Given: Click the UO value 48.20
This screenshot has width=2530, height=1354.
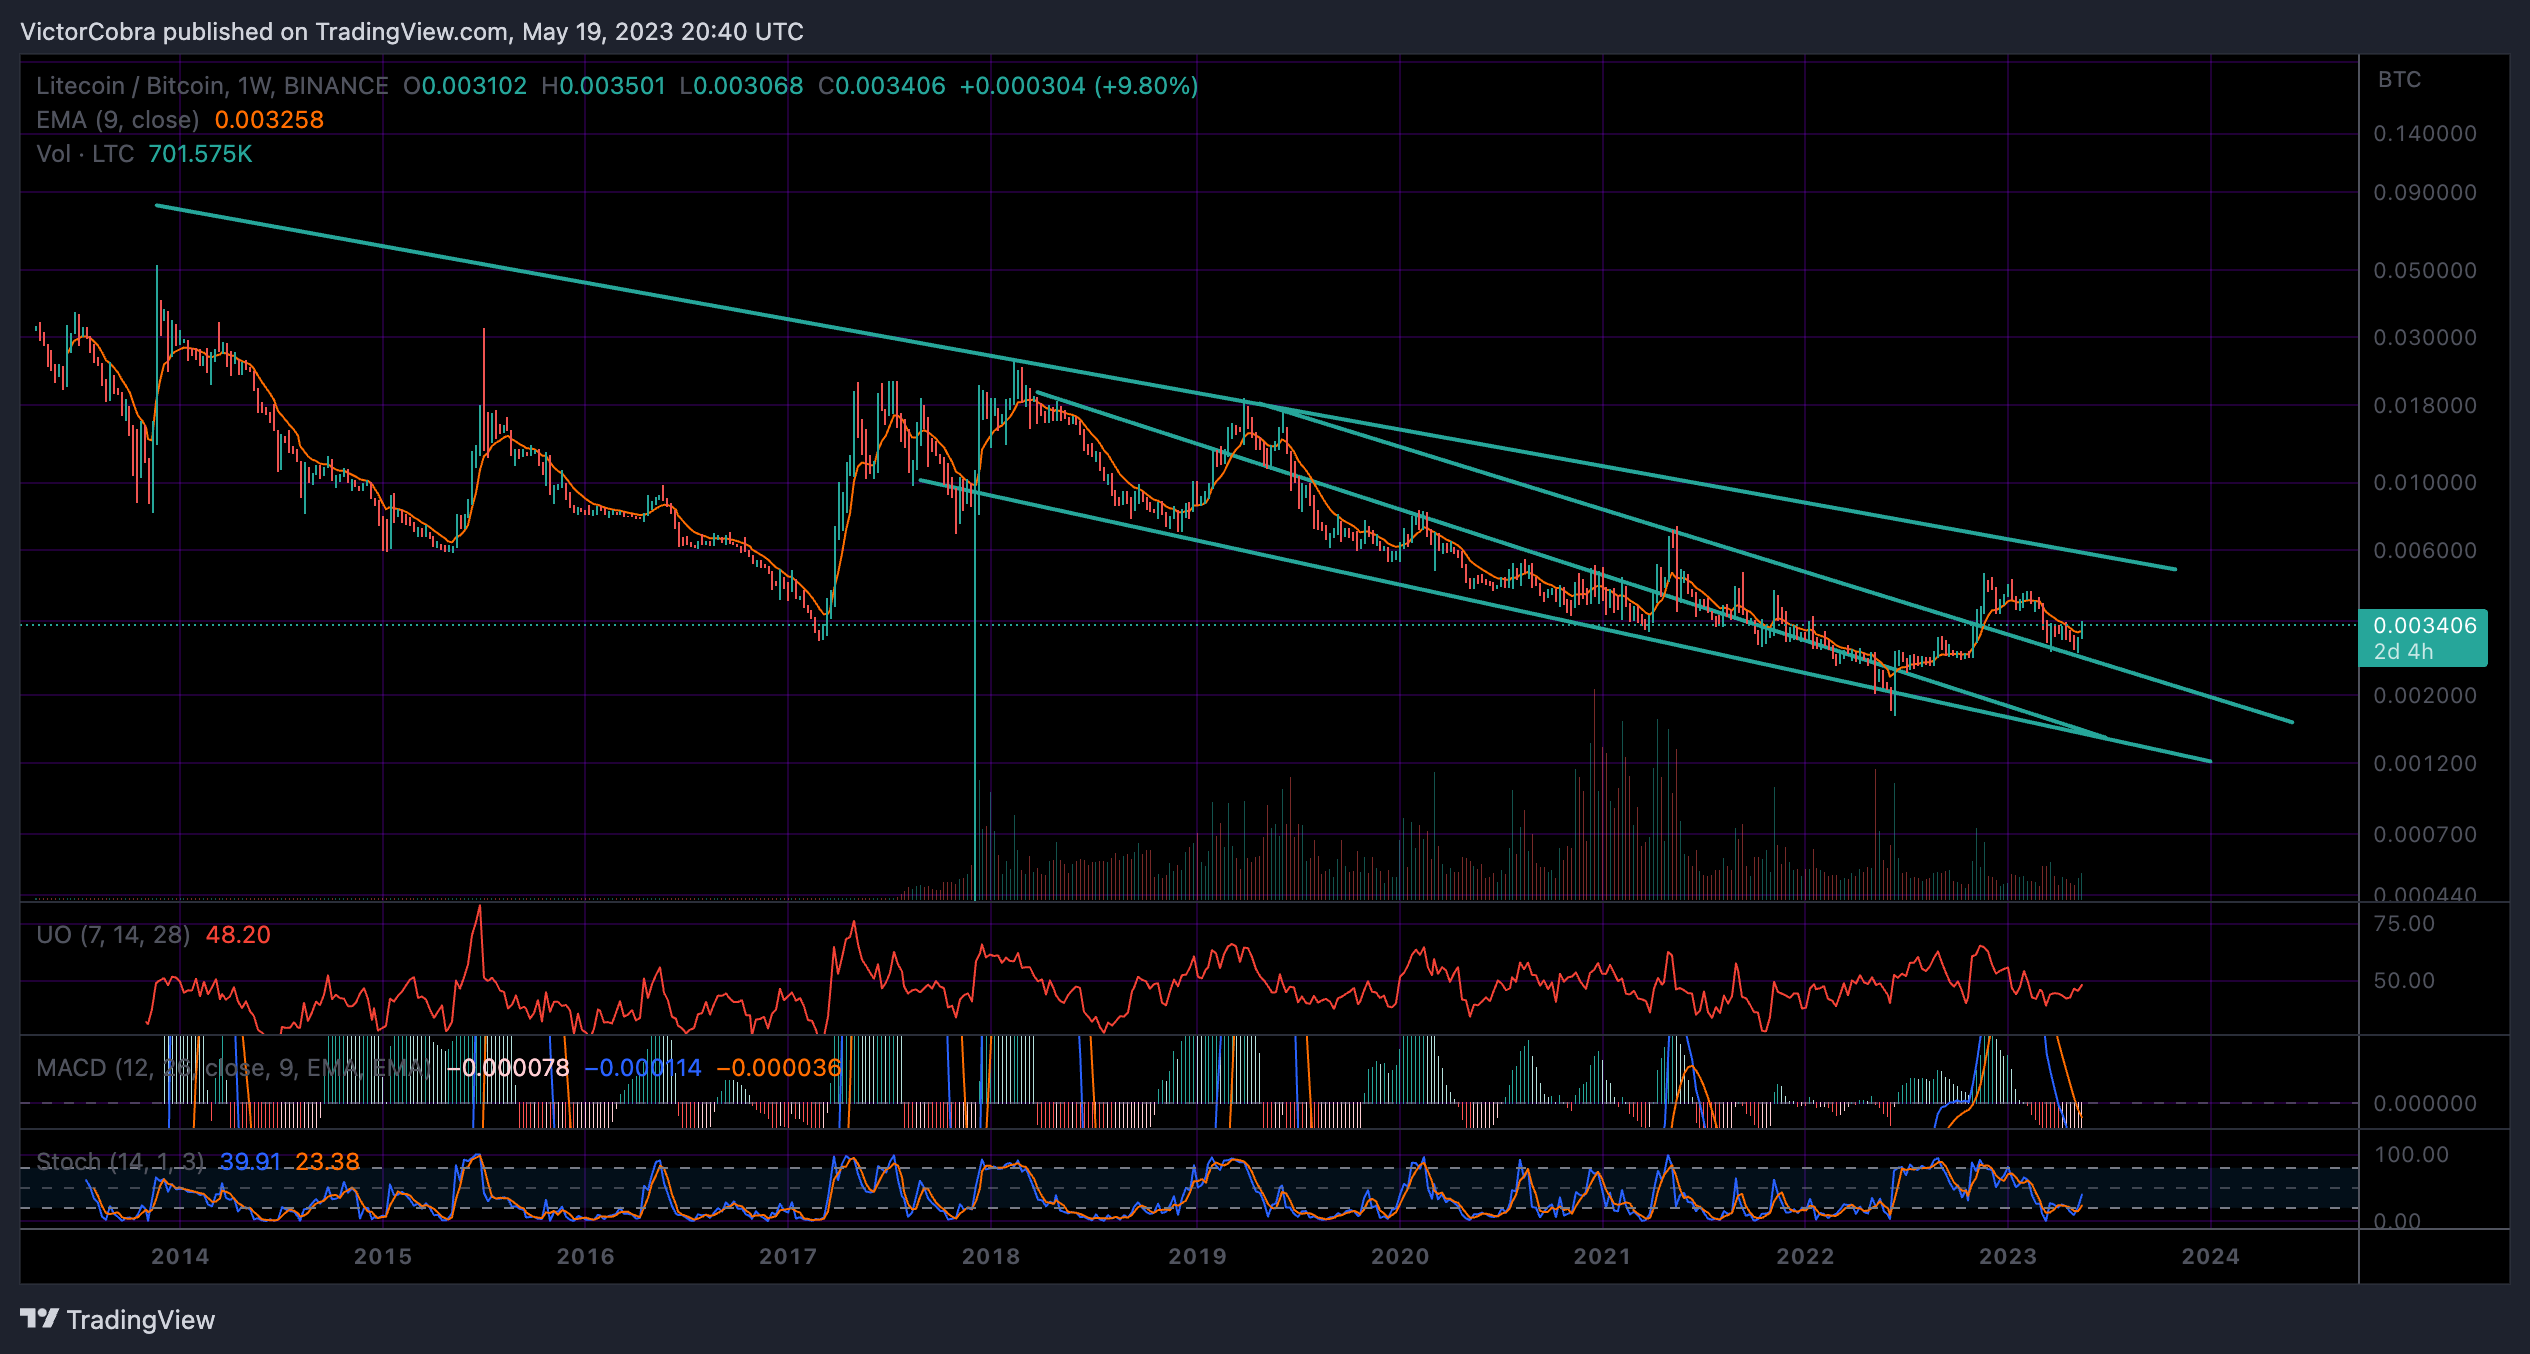Looking at the screenshot, I should pos(238,935).
